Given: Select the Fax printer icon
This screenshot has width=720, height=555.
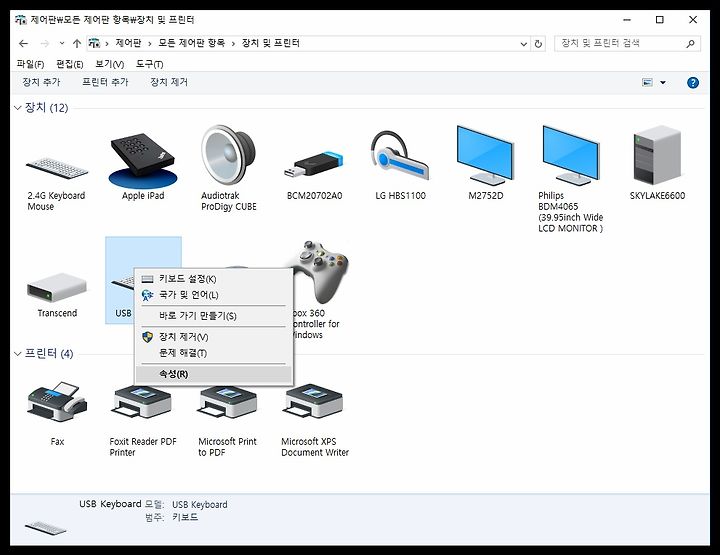Looking at the screenshot, I should click(x=57, y=402).
